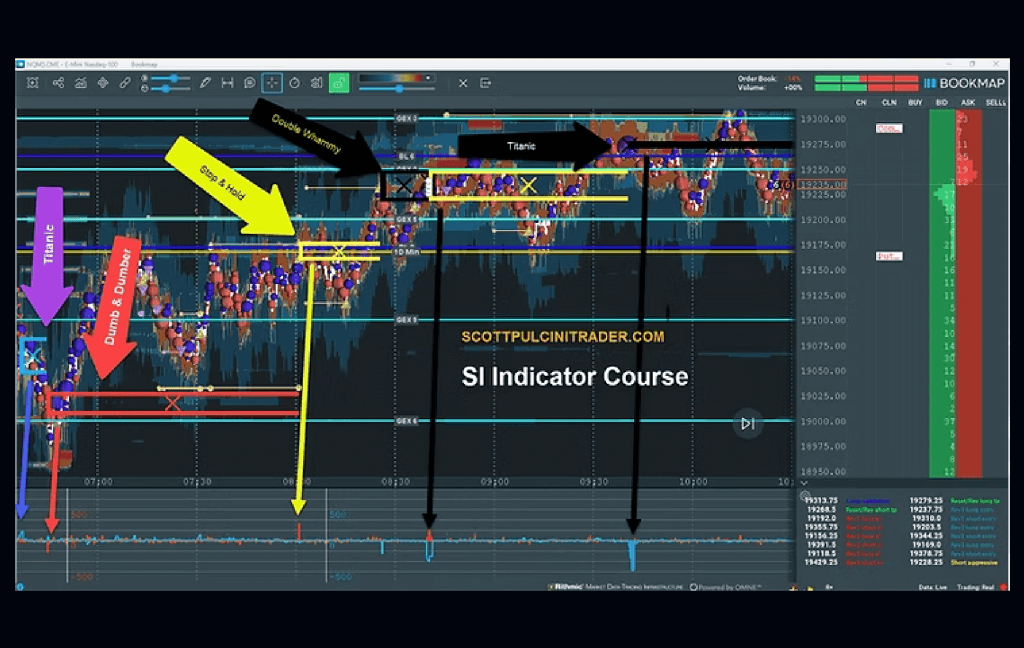Click the 19228.25 indicator value
Screen dimensions: 1024x648
pos(926,562)
